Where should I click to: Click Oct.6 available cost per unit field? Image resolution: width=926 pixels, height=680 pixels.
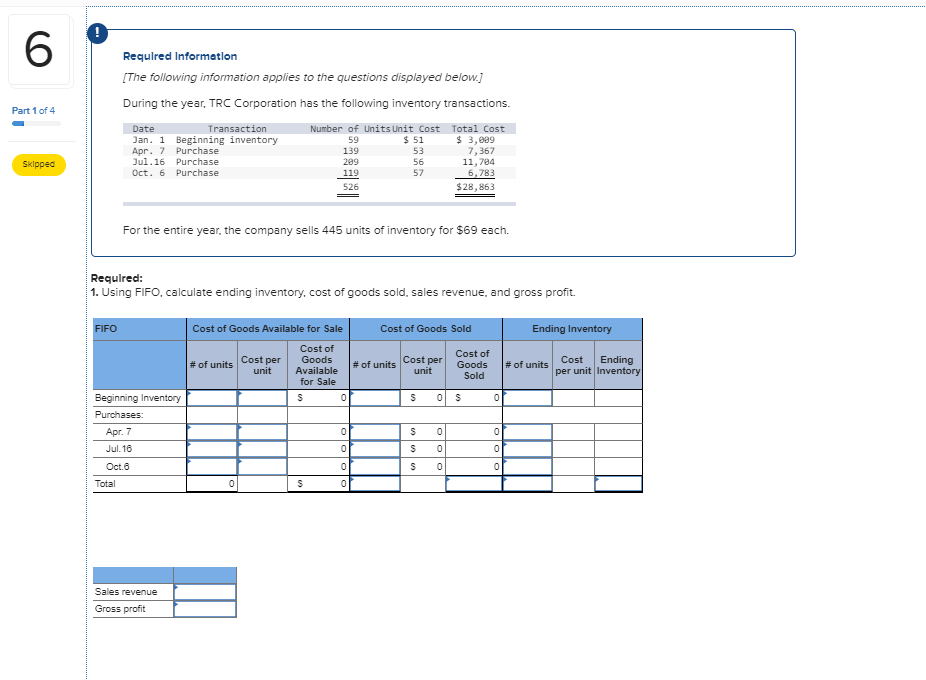point(262,467)
